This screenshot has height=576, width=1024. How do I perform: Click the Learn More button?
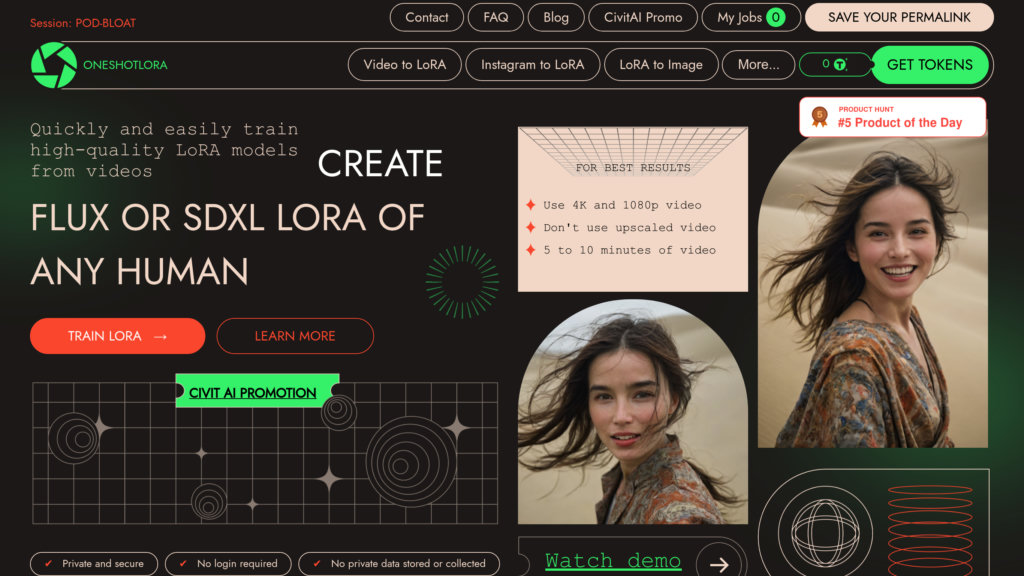tap(295, 336)
